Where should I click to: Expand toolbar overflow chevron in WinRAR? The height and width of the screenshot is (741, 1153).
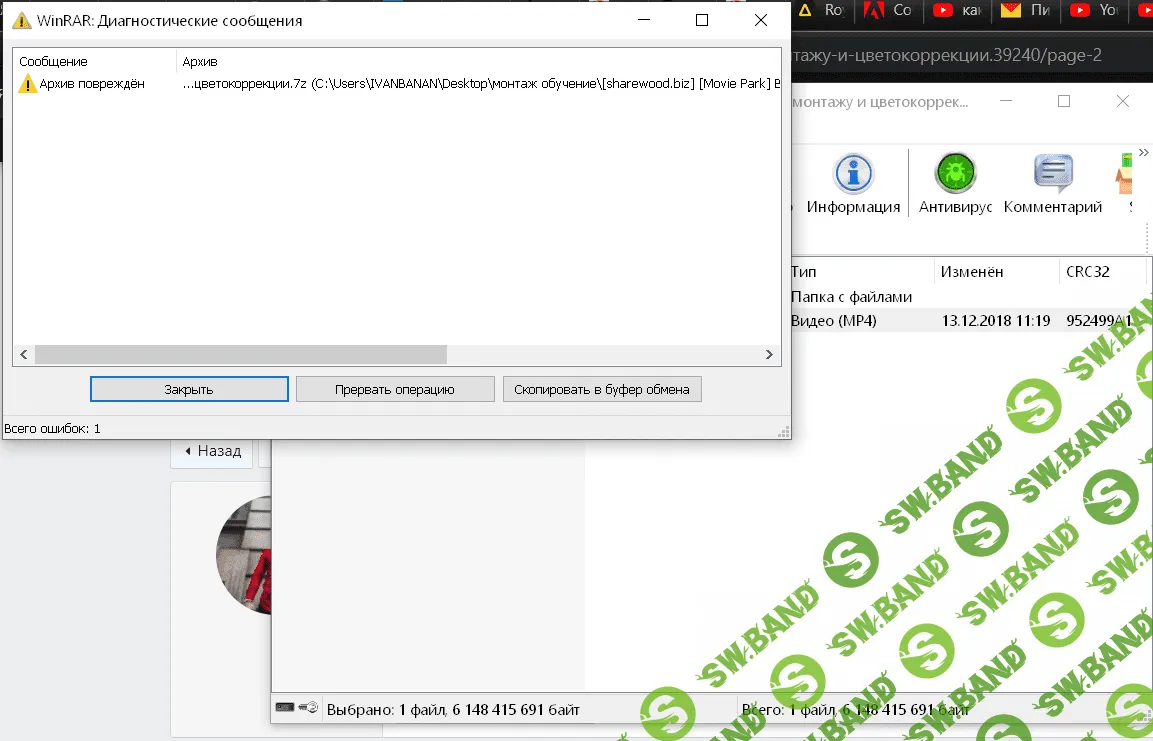coord(1145,234)
